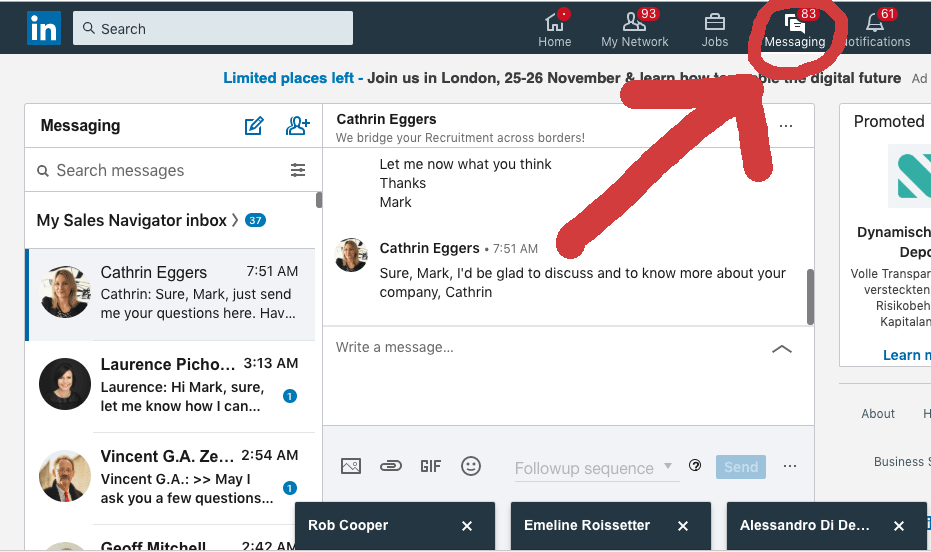Click unread badge on Vincent's conversation
The image size is (931, 552).
[290, 488]
